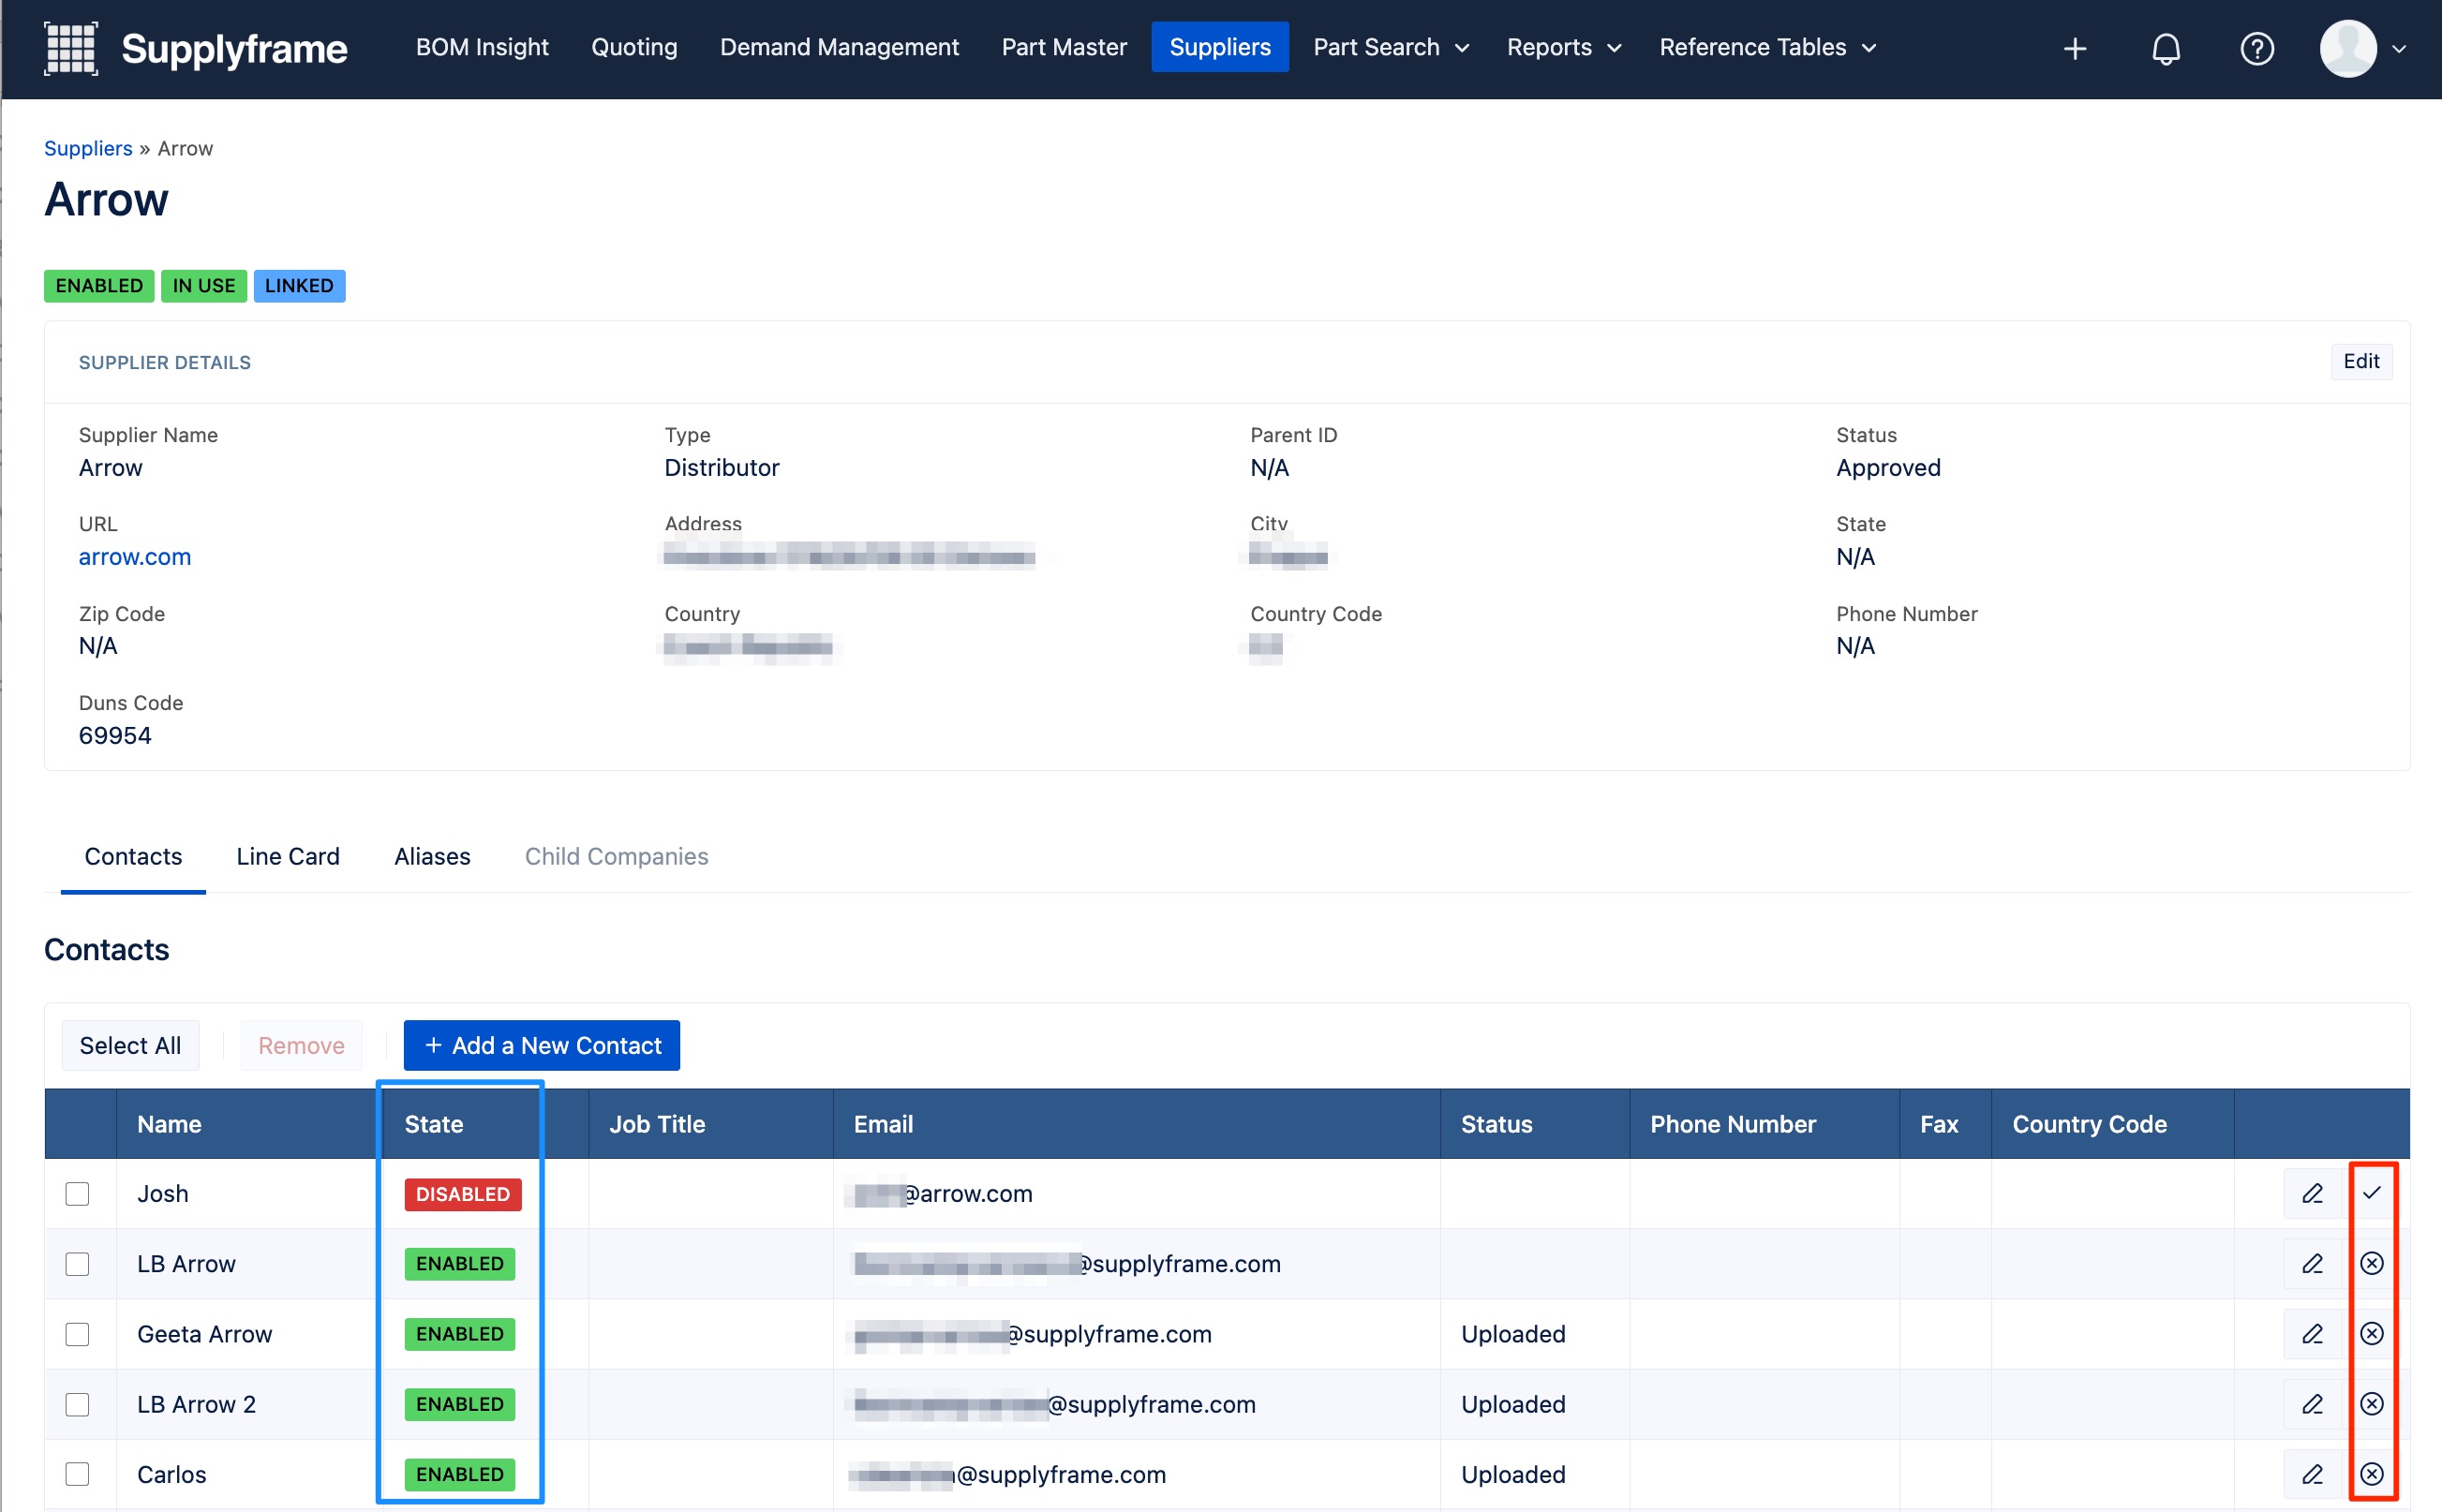Viewport: 2442px width, 1512px height.
Task: Click the Phone Number column header
Action: click(x=1733, y=1124)
